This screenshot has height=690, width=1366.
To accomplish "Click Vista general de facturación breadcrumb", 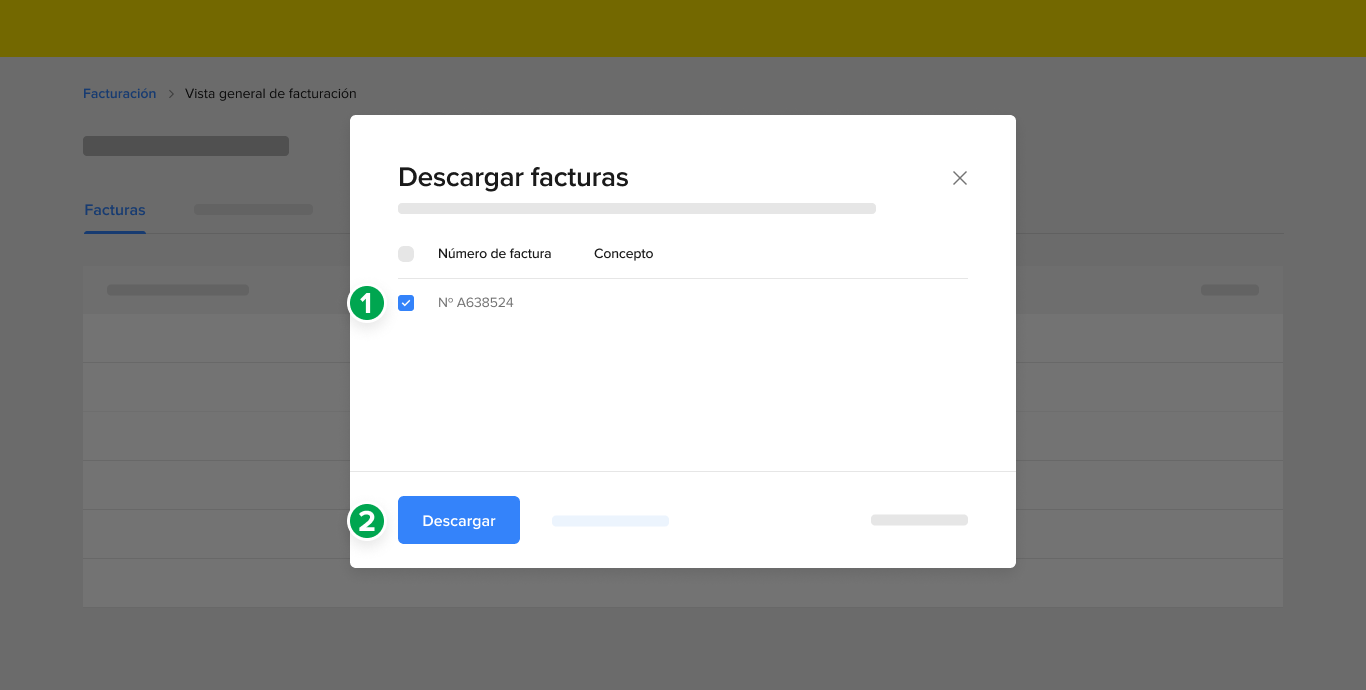I will point(271,93).
